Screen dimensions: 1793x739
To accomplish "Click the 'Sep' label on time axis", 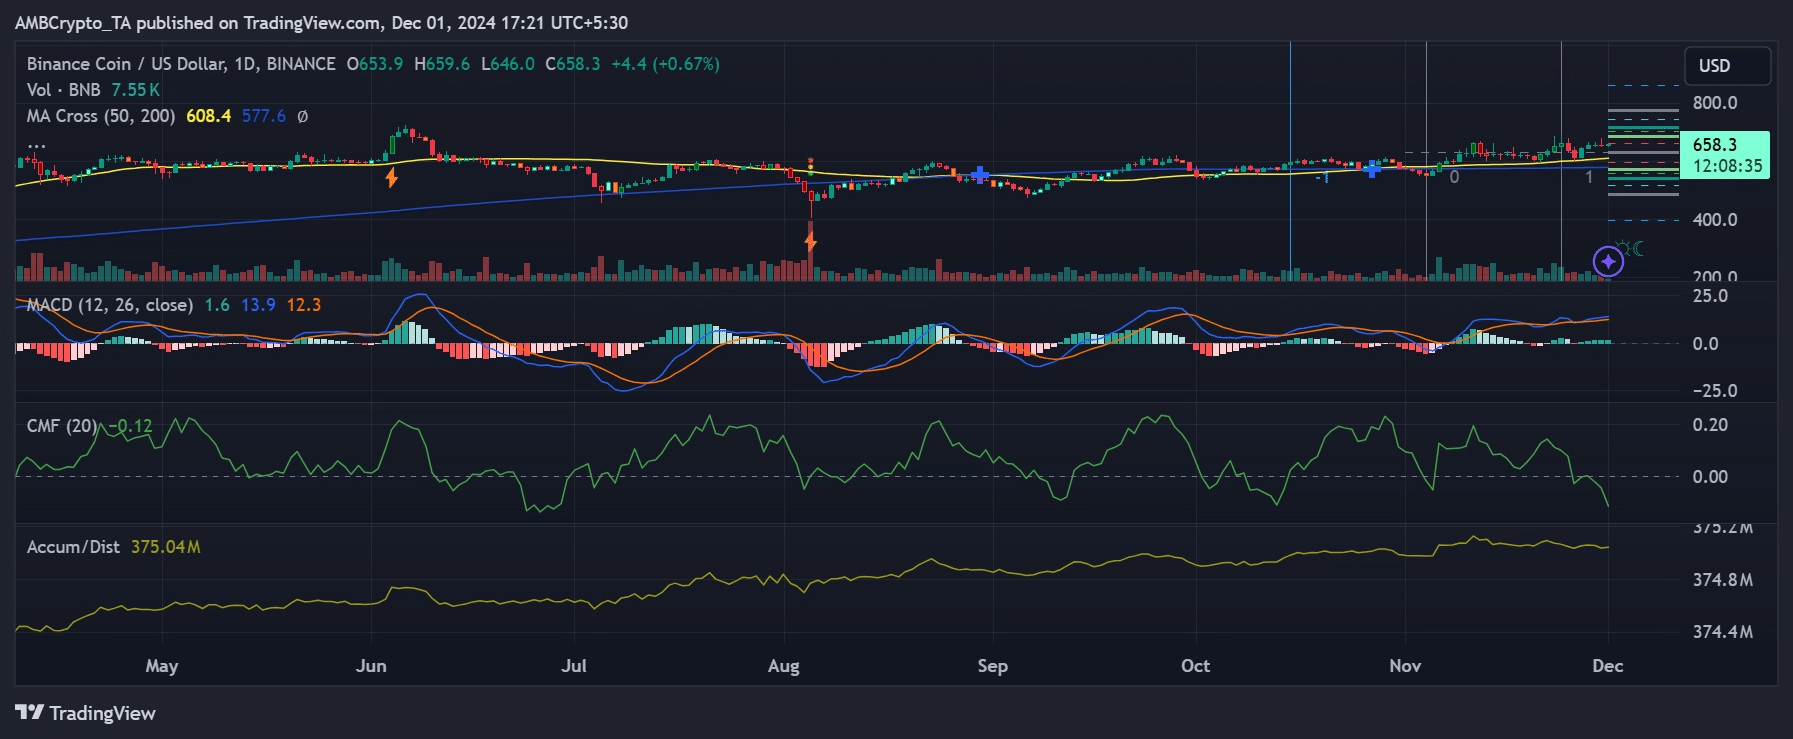I will pyautogui.click(x=993, y=666).
